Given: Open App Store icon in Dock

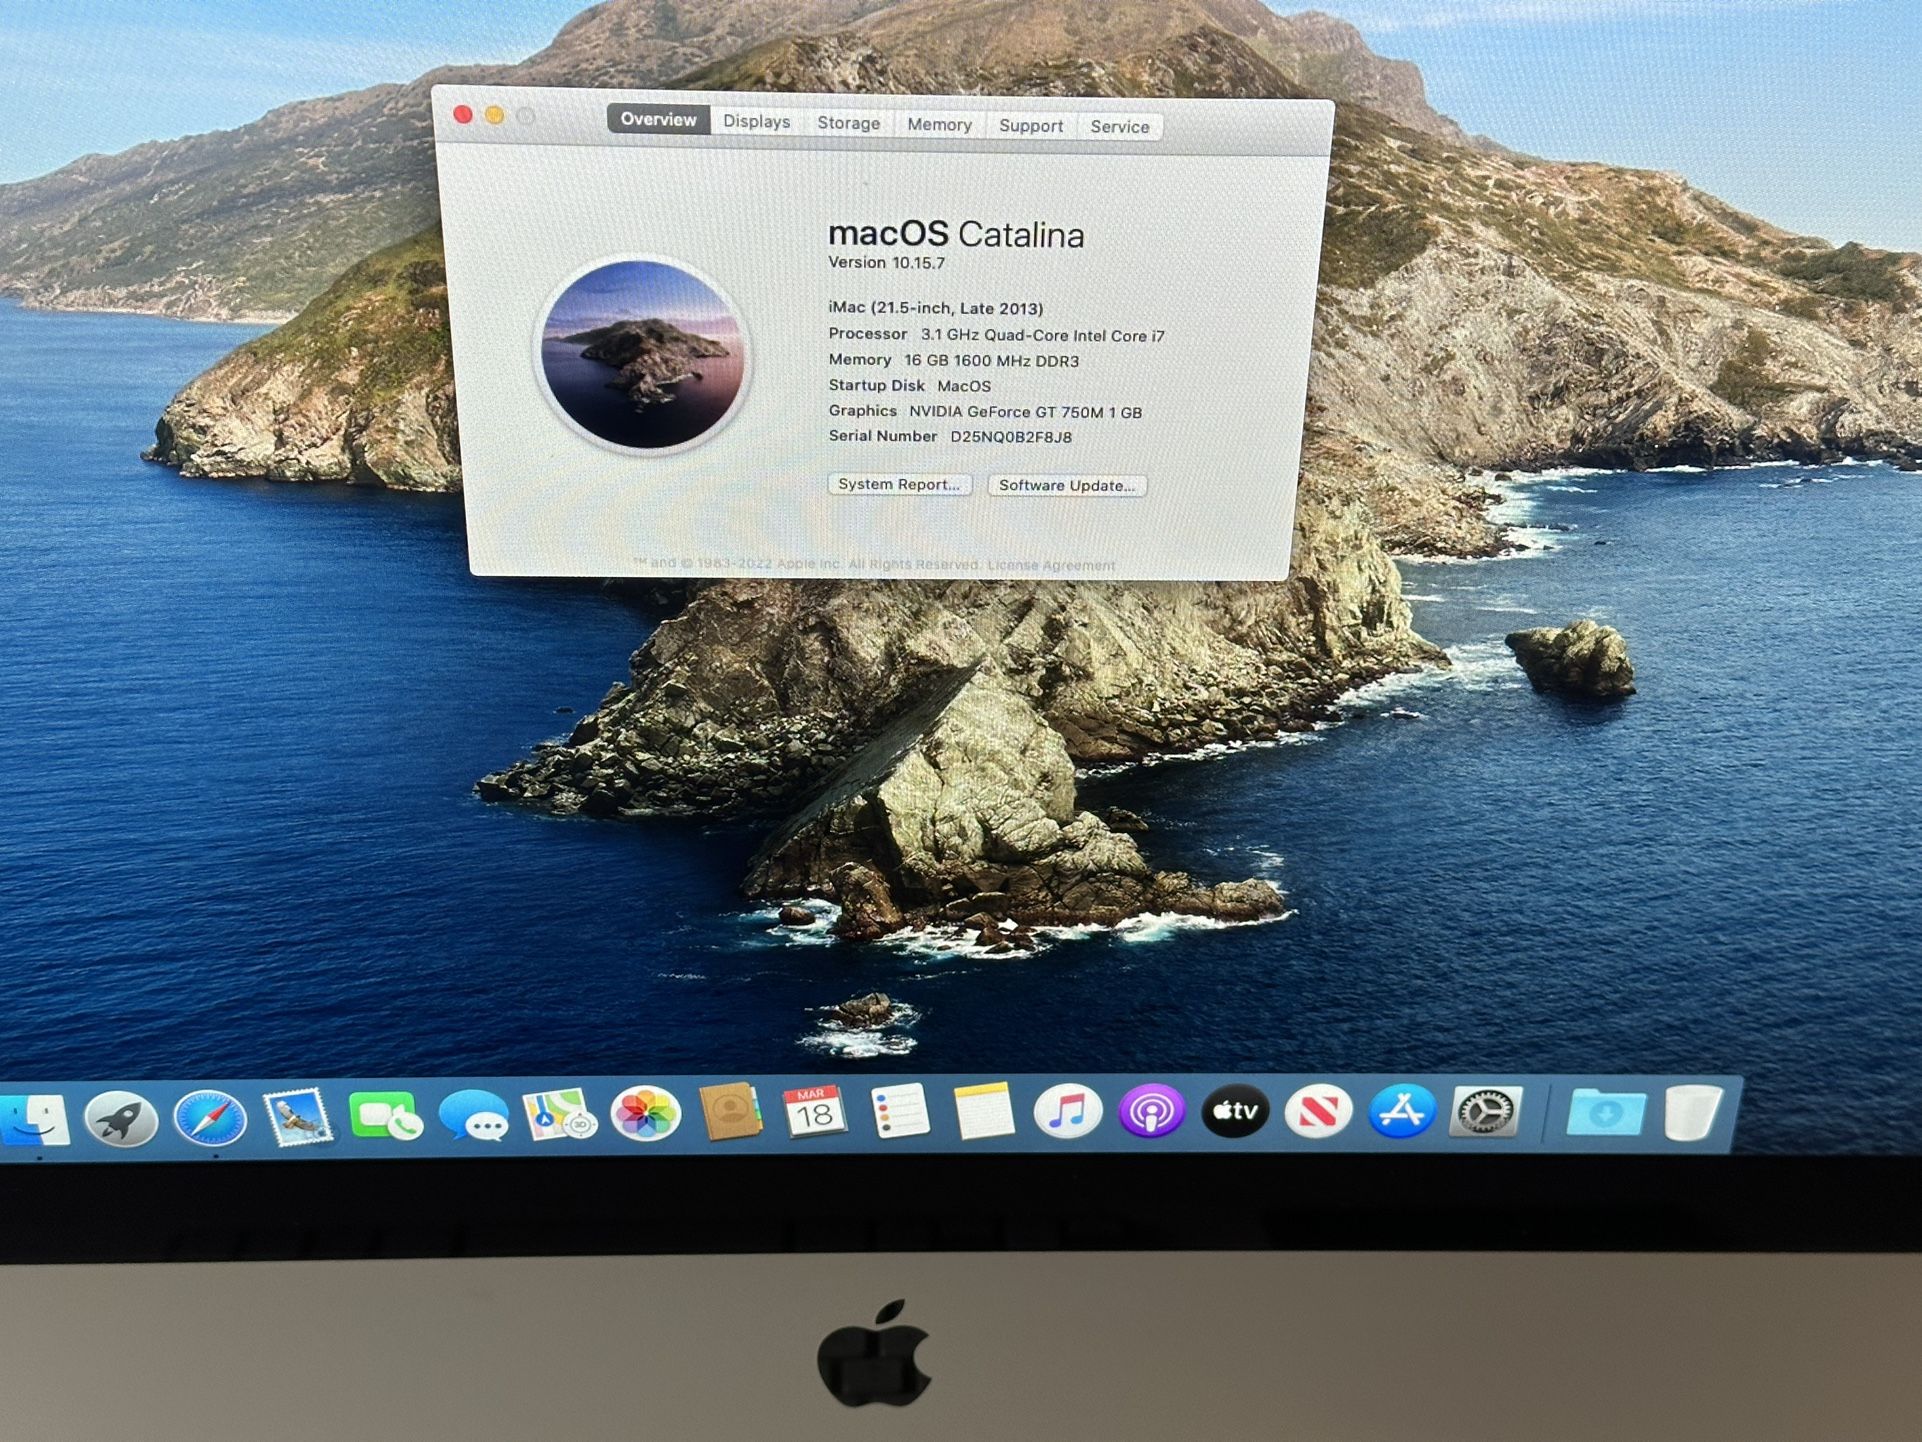Looking at the screenshot, I should coord(1402,1110).
